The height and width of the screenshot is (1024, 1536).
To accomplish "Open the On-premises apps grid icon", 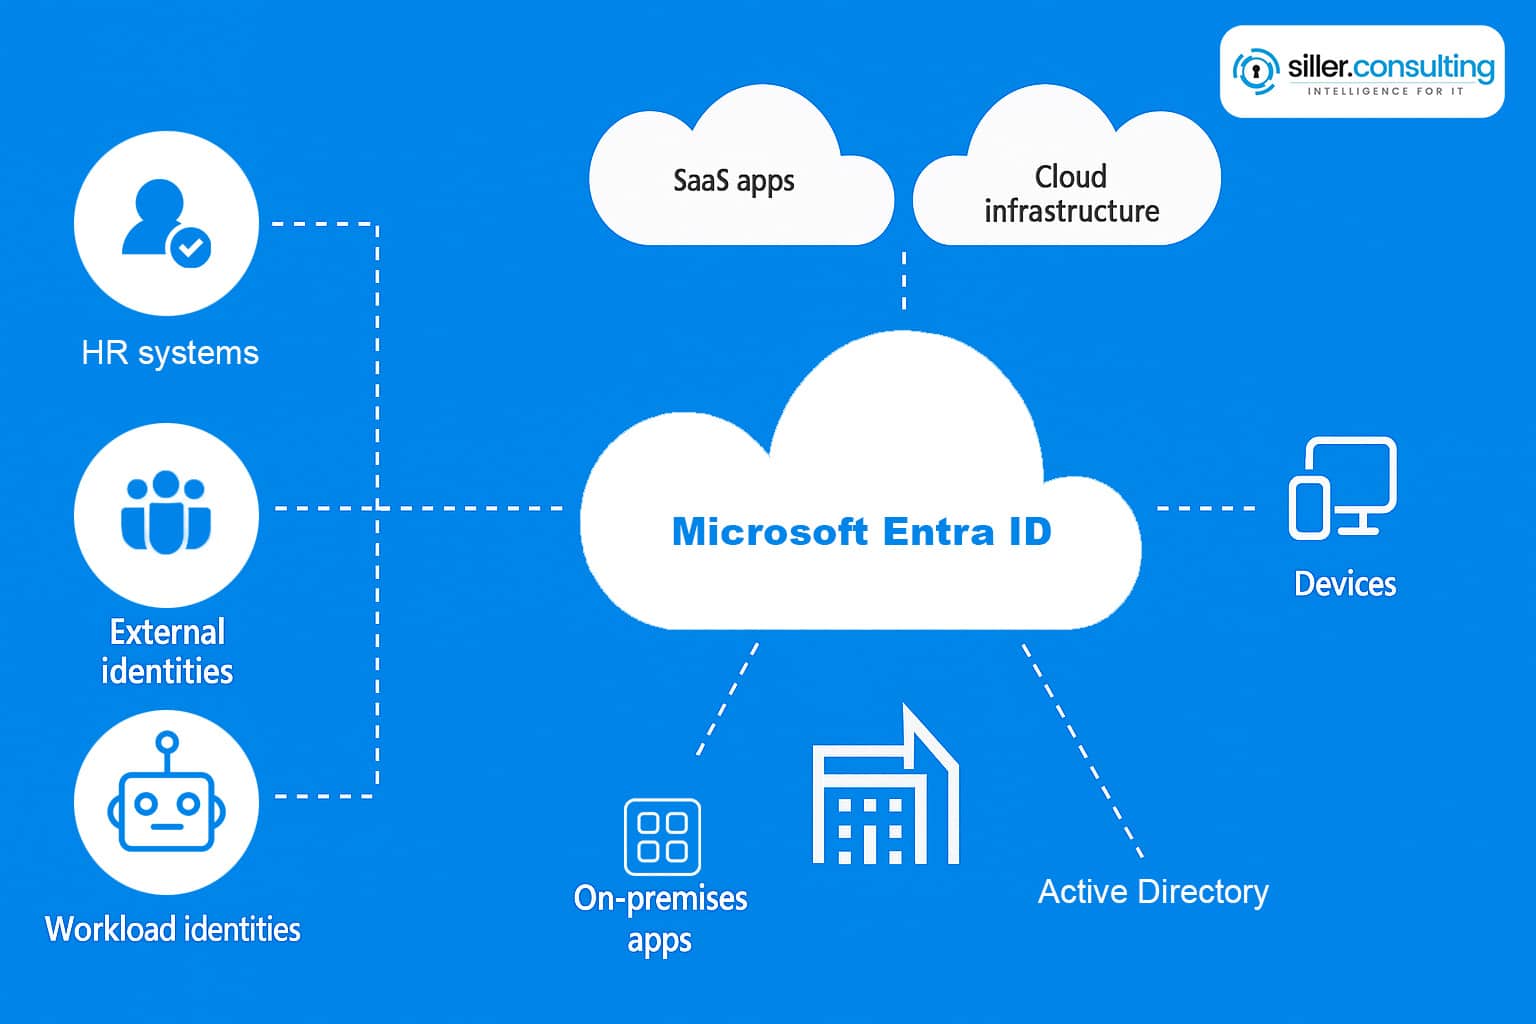I will click(x=662, y=837).
